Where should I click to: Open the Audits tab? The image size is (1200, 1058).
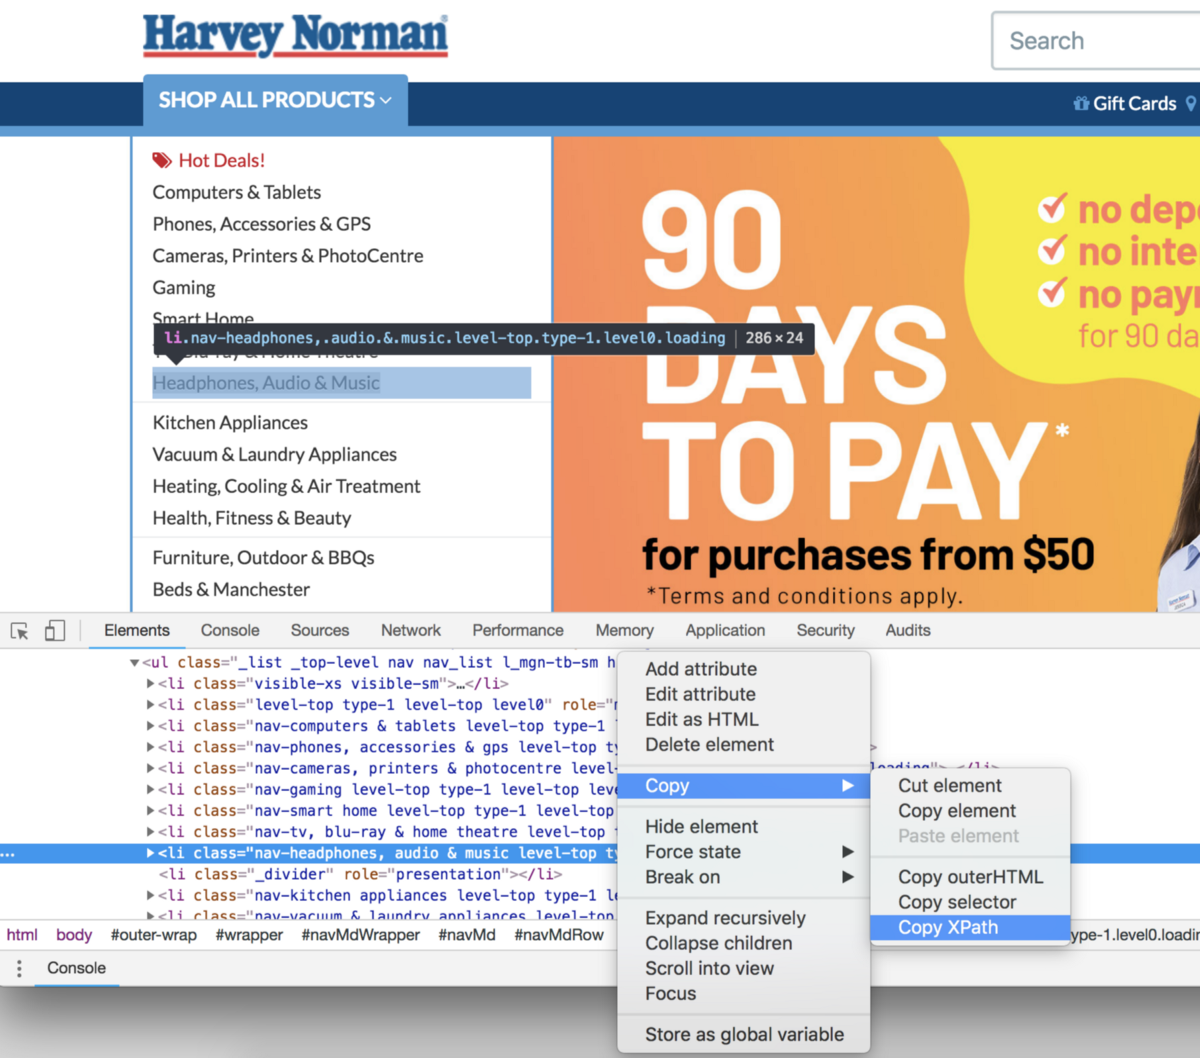[x=908, y=630]
